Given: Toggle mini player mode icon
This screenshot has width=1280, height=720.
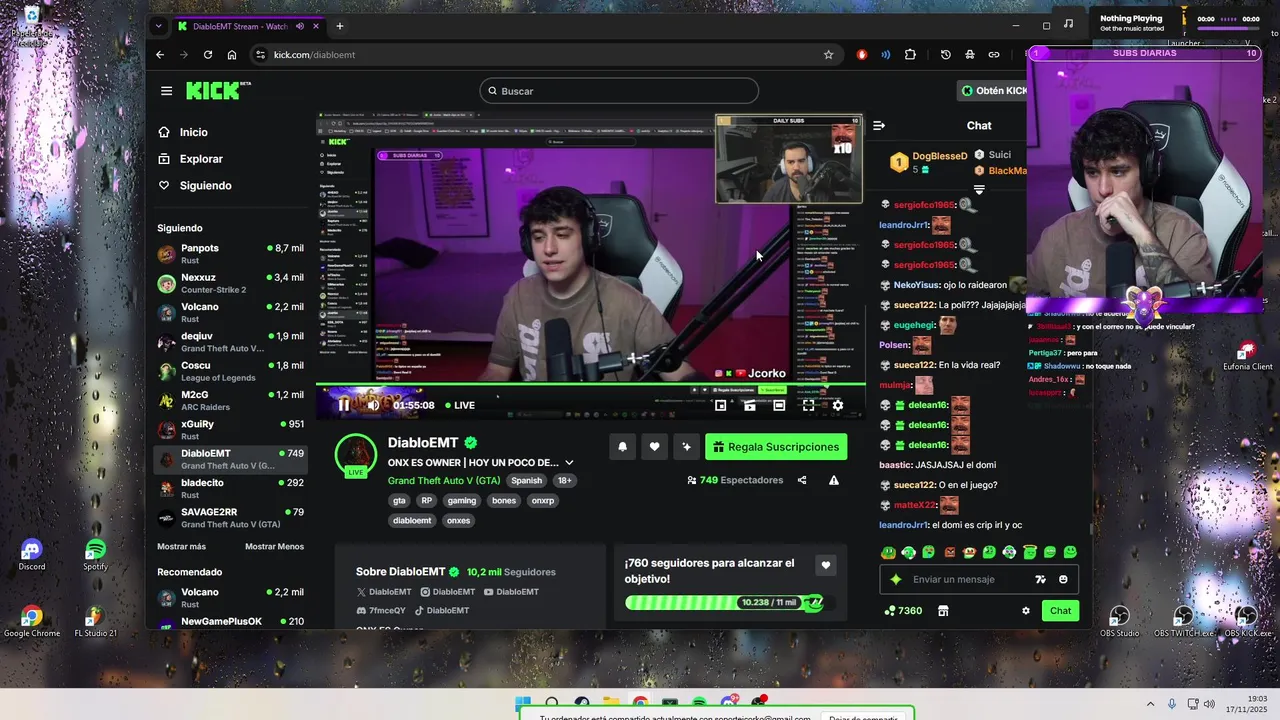Looking at the screenshot, I should (749, 405).
